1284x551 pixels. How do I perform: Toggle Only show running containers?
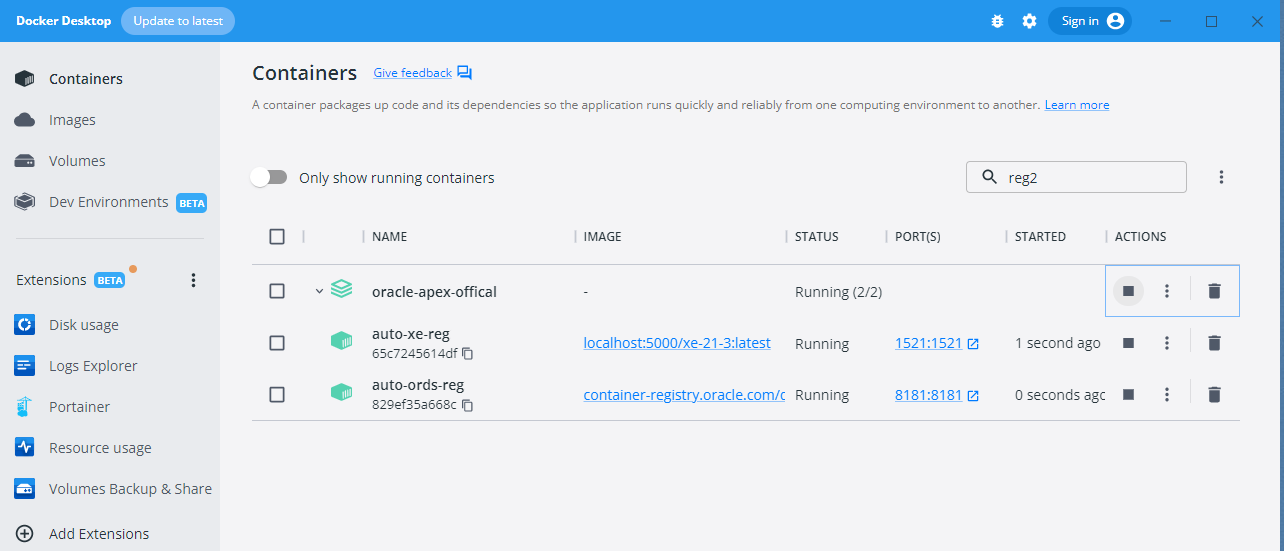[269, 177]
